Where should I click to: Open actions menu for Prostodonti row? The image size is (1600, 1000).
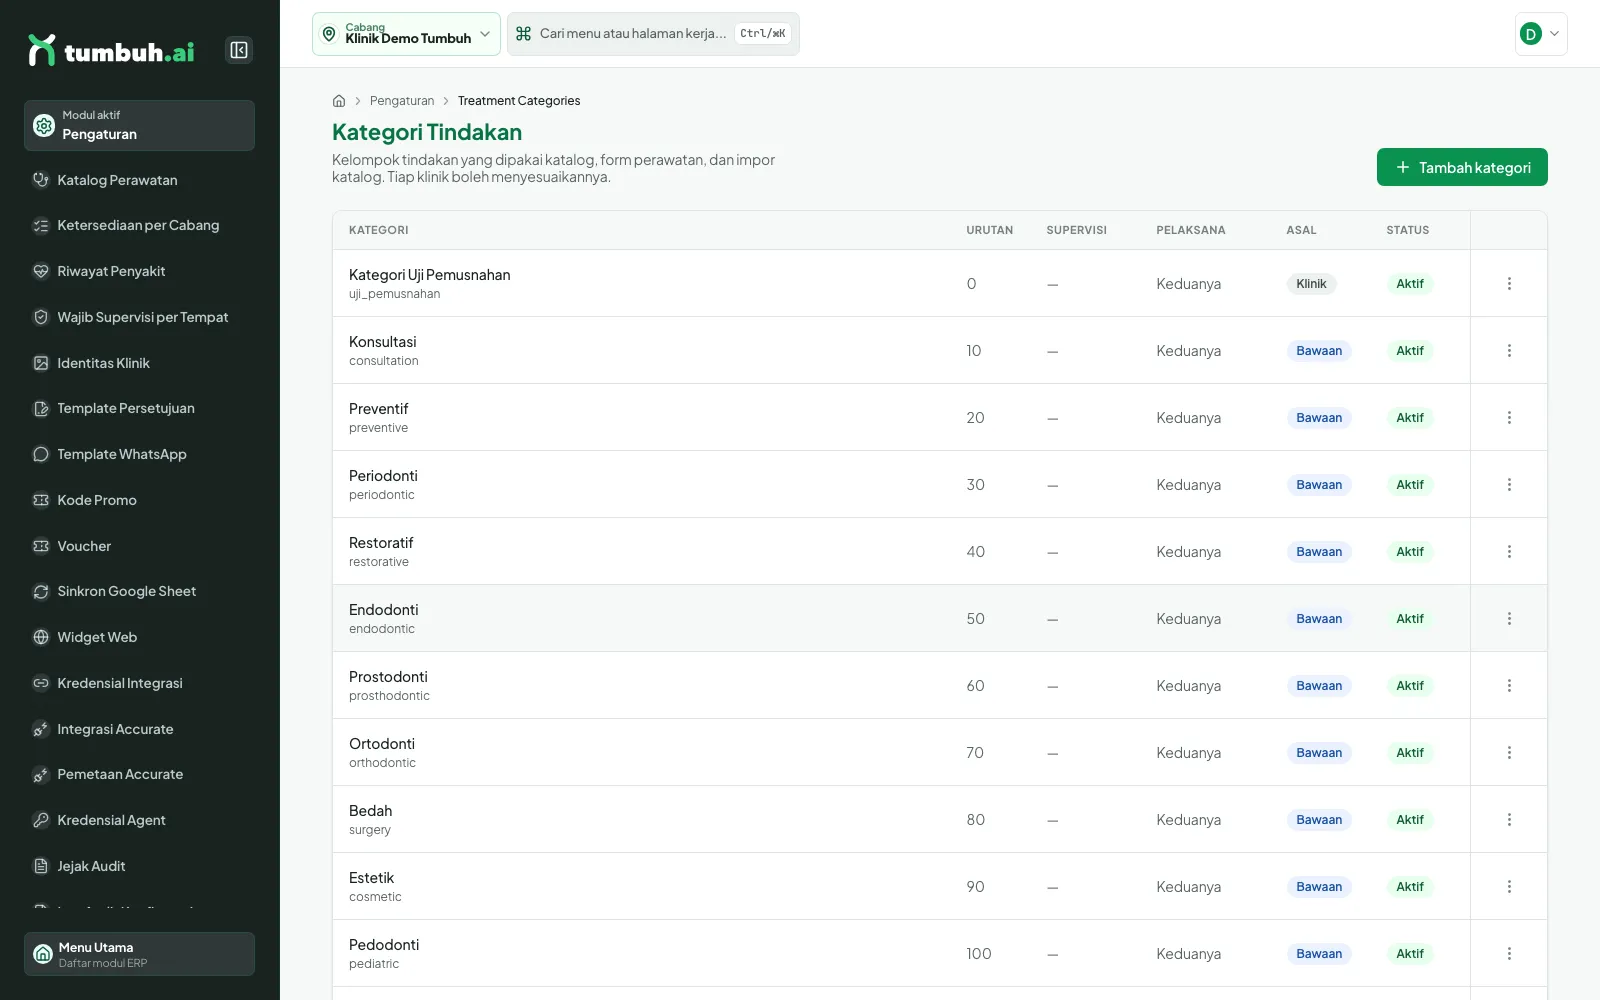pos(1509,686)
